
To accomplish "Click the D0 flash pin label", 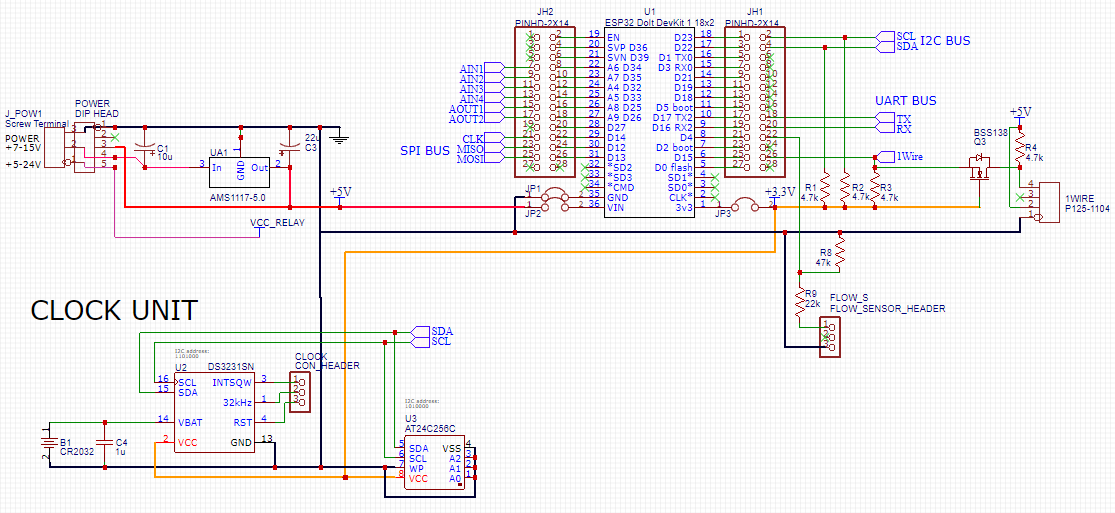I will click(673, 168).
